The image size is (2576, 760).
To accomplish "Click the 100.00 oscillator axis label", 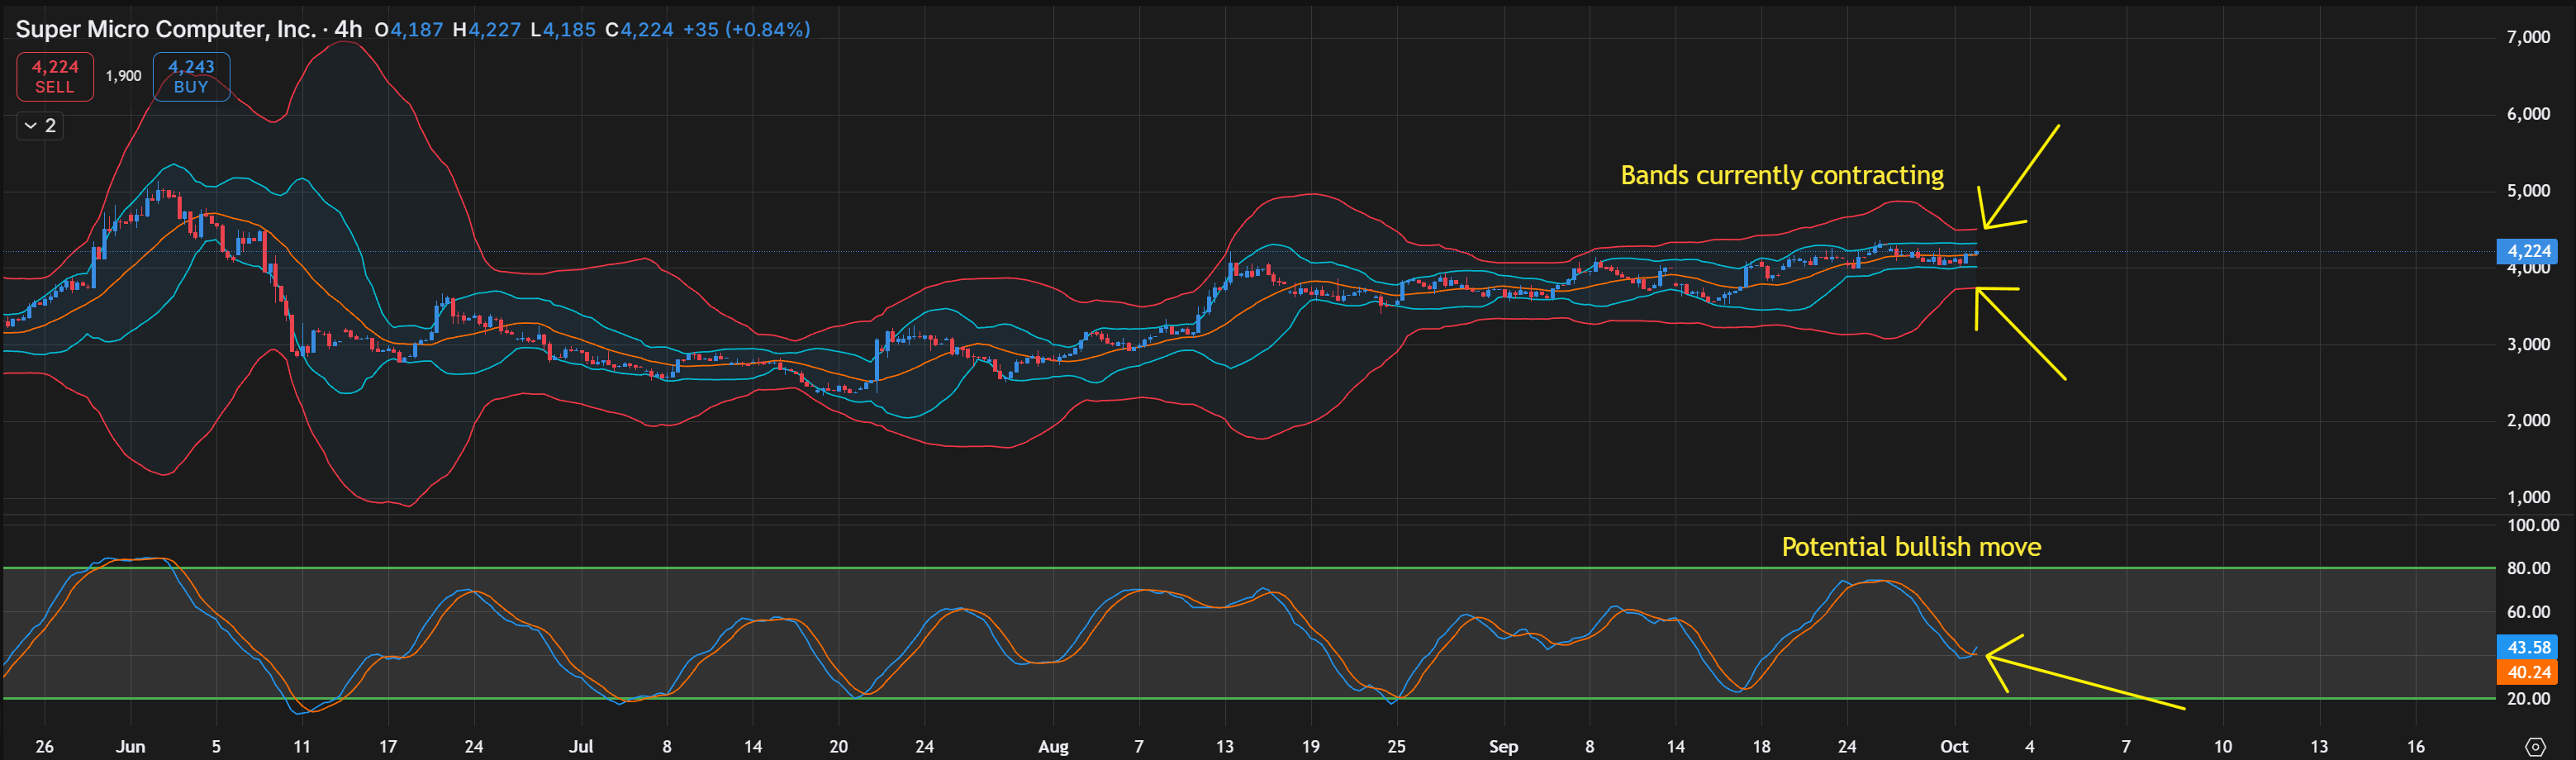I will click(2533, 525).
